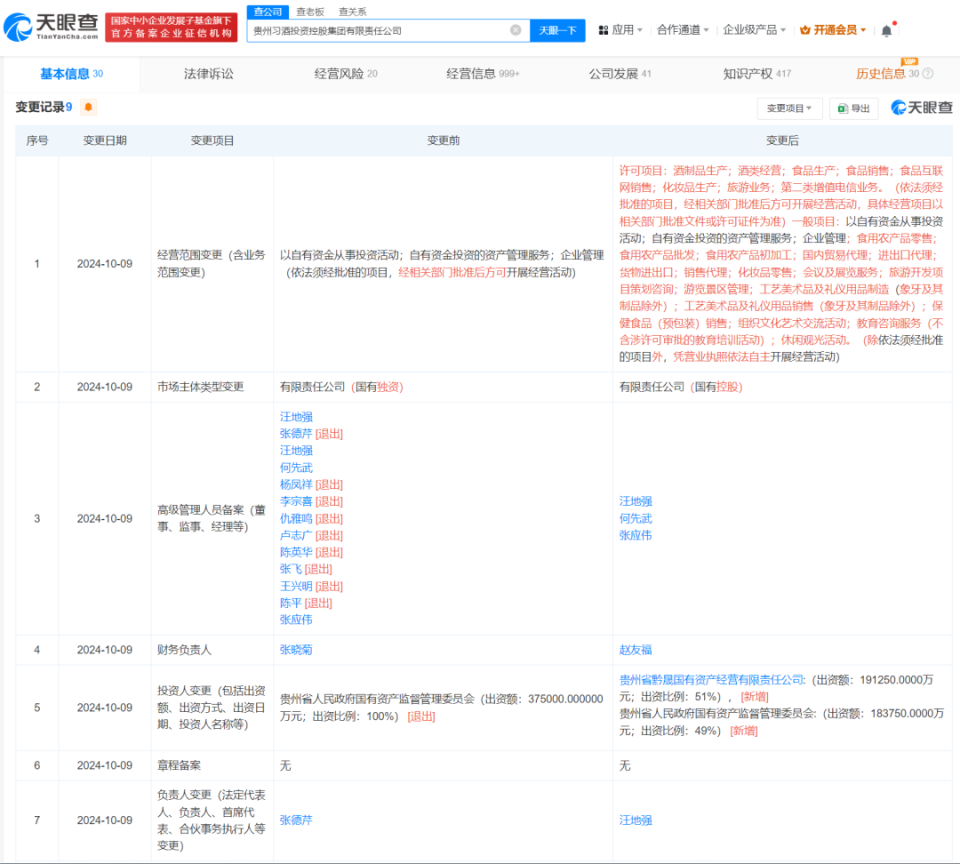The height and width of the screenshot is (864, 960).
Task: Open the 基本信息 tab
Action: (x=72, y=74)
